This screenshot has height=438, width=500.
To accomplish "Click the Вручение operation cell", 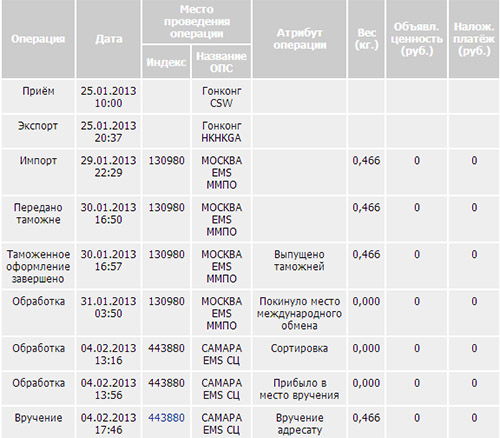I will coord(38,422).
